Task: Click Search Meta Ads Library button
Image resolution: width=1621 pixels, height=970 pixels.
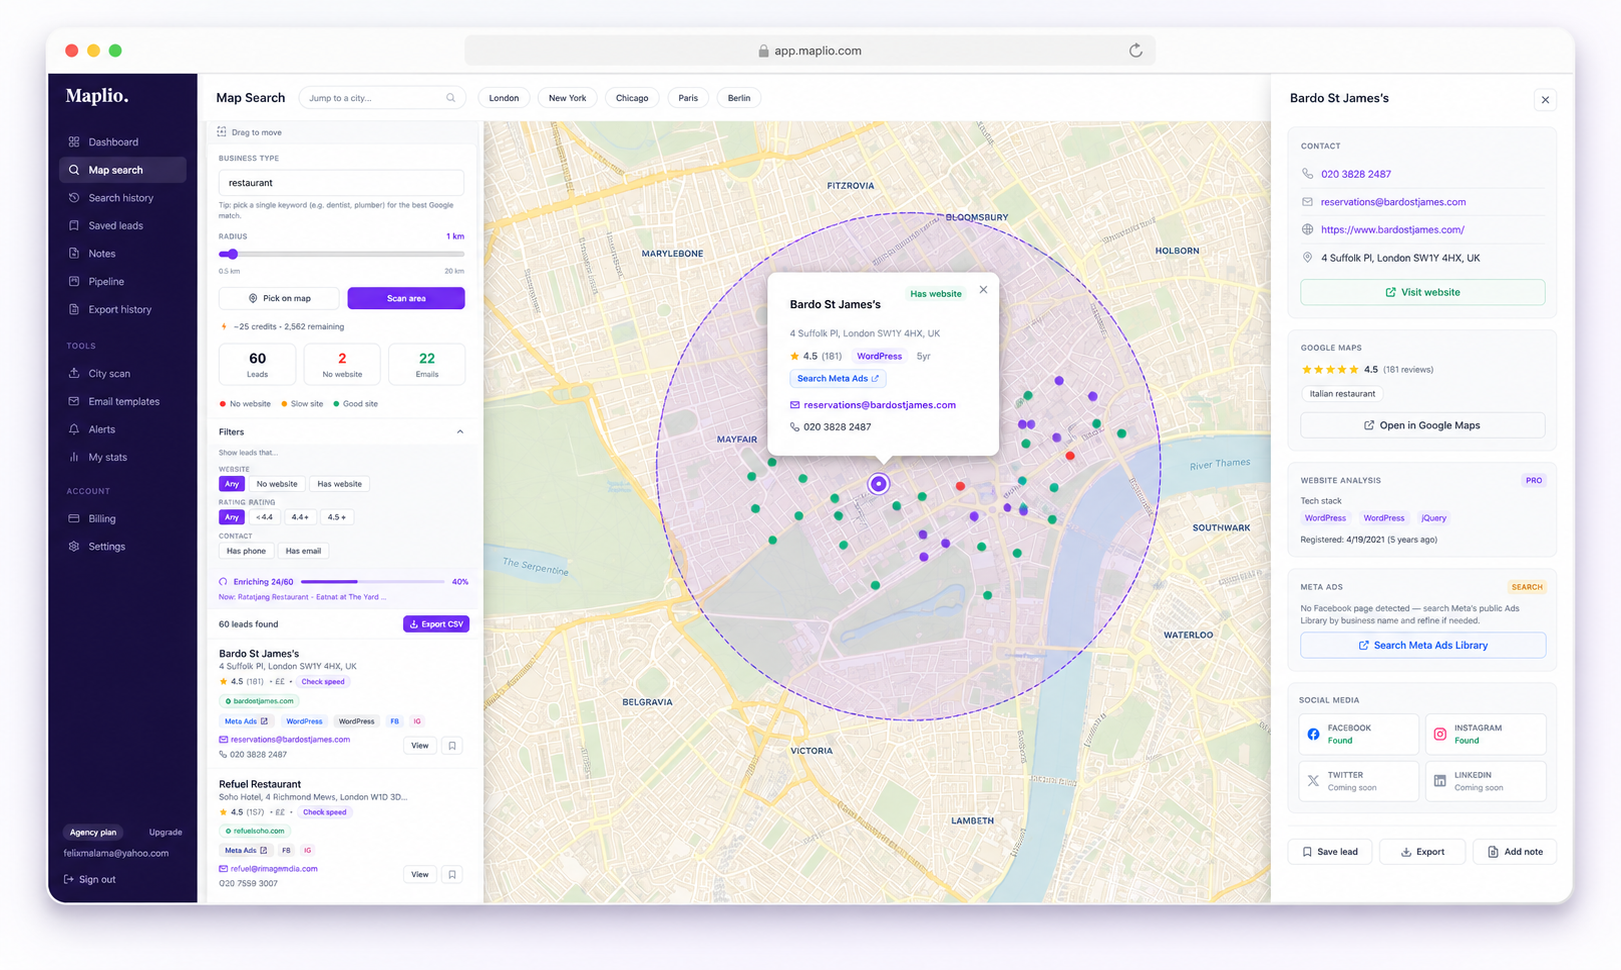Action: [1422, 645]
